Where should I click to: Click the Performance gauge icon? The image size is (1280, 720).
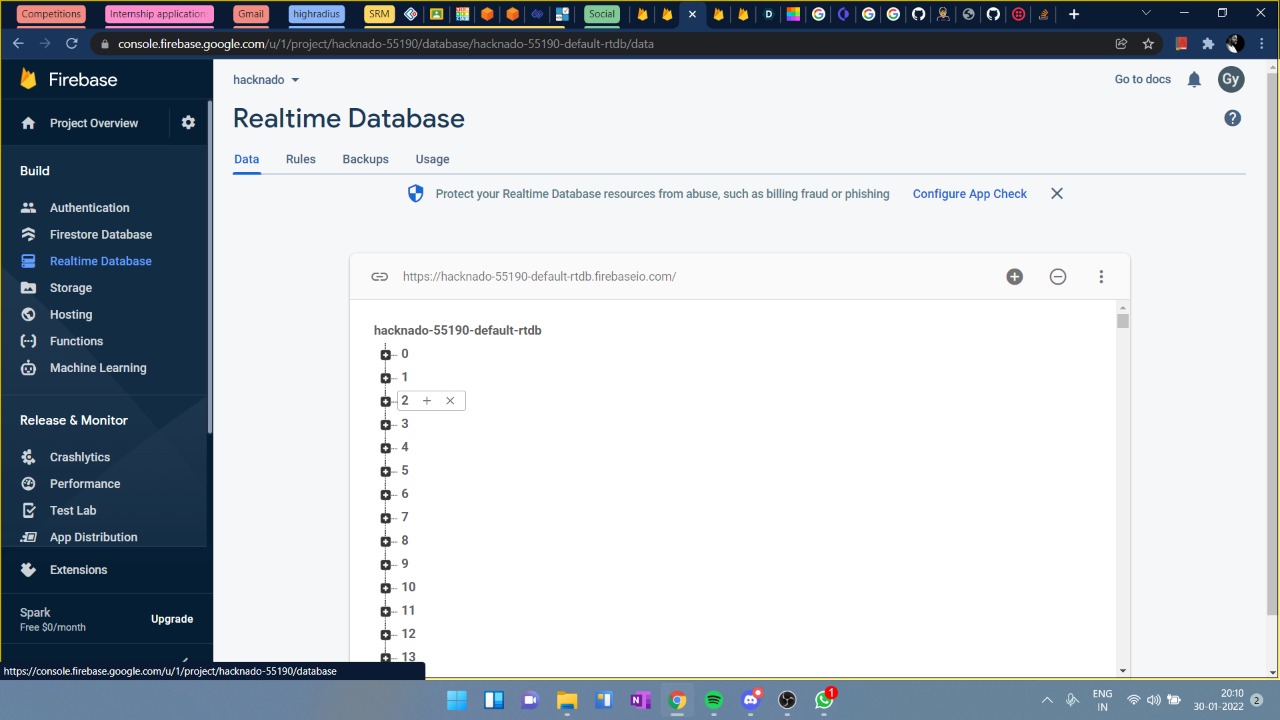pyautogui.click(x=28, y=484)
